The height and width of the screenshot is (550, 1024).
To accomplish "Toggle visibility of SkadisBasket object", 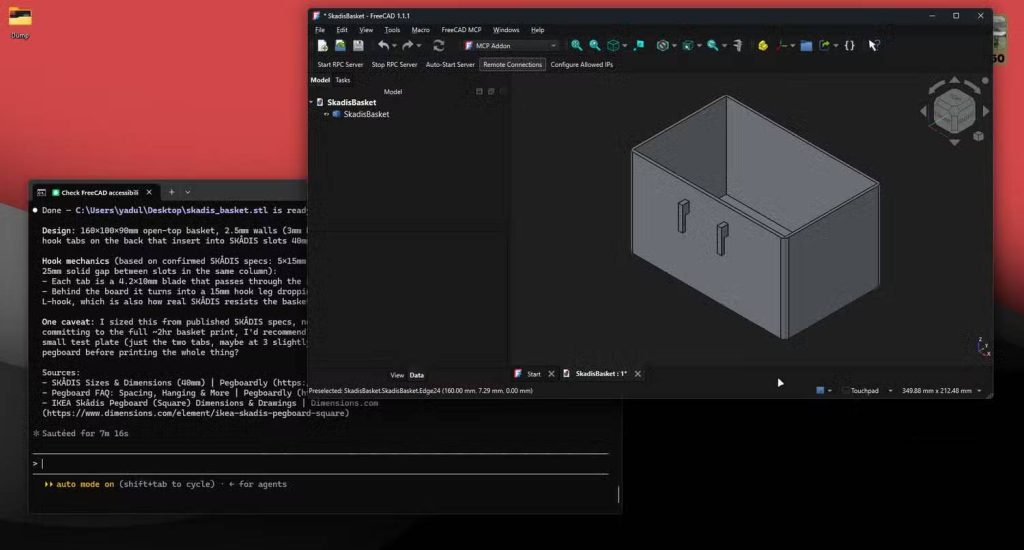I will pyautogui.click(x=327, y=114).
